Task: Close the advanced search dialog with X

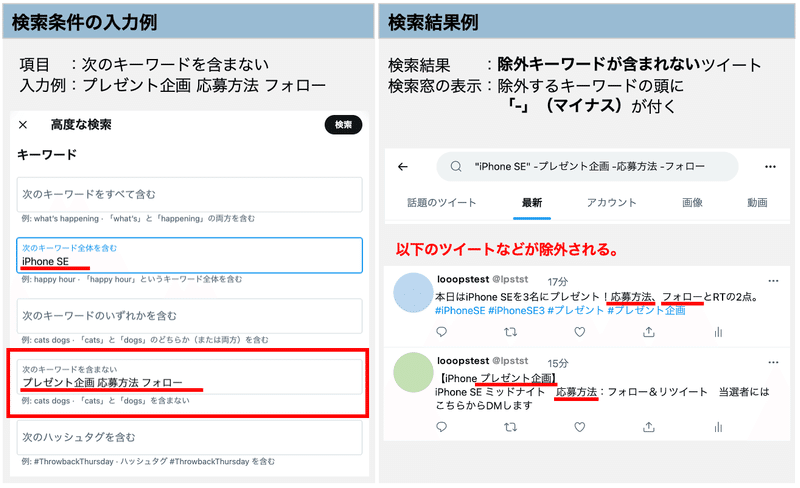Action: point(23,125)
